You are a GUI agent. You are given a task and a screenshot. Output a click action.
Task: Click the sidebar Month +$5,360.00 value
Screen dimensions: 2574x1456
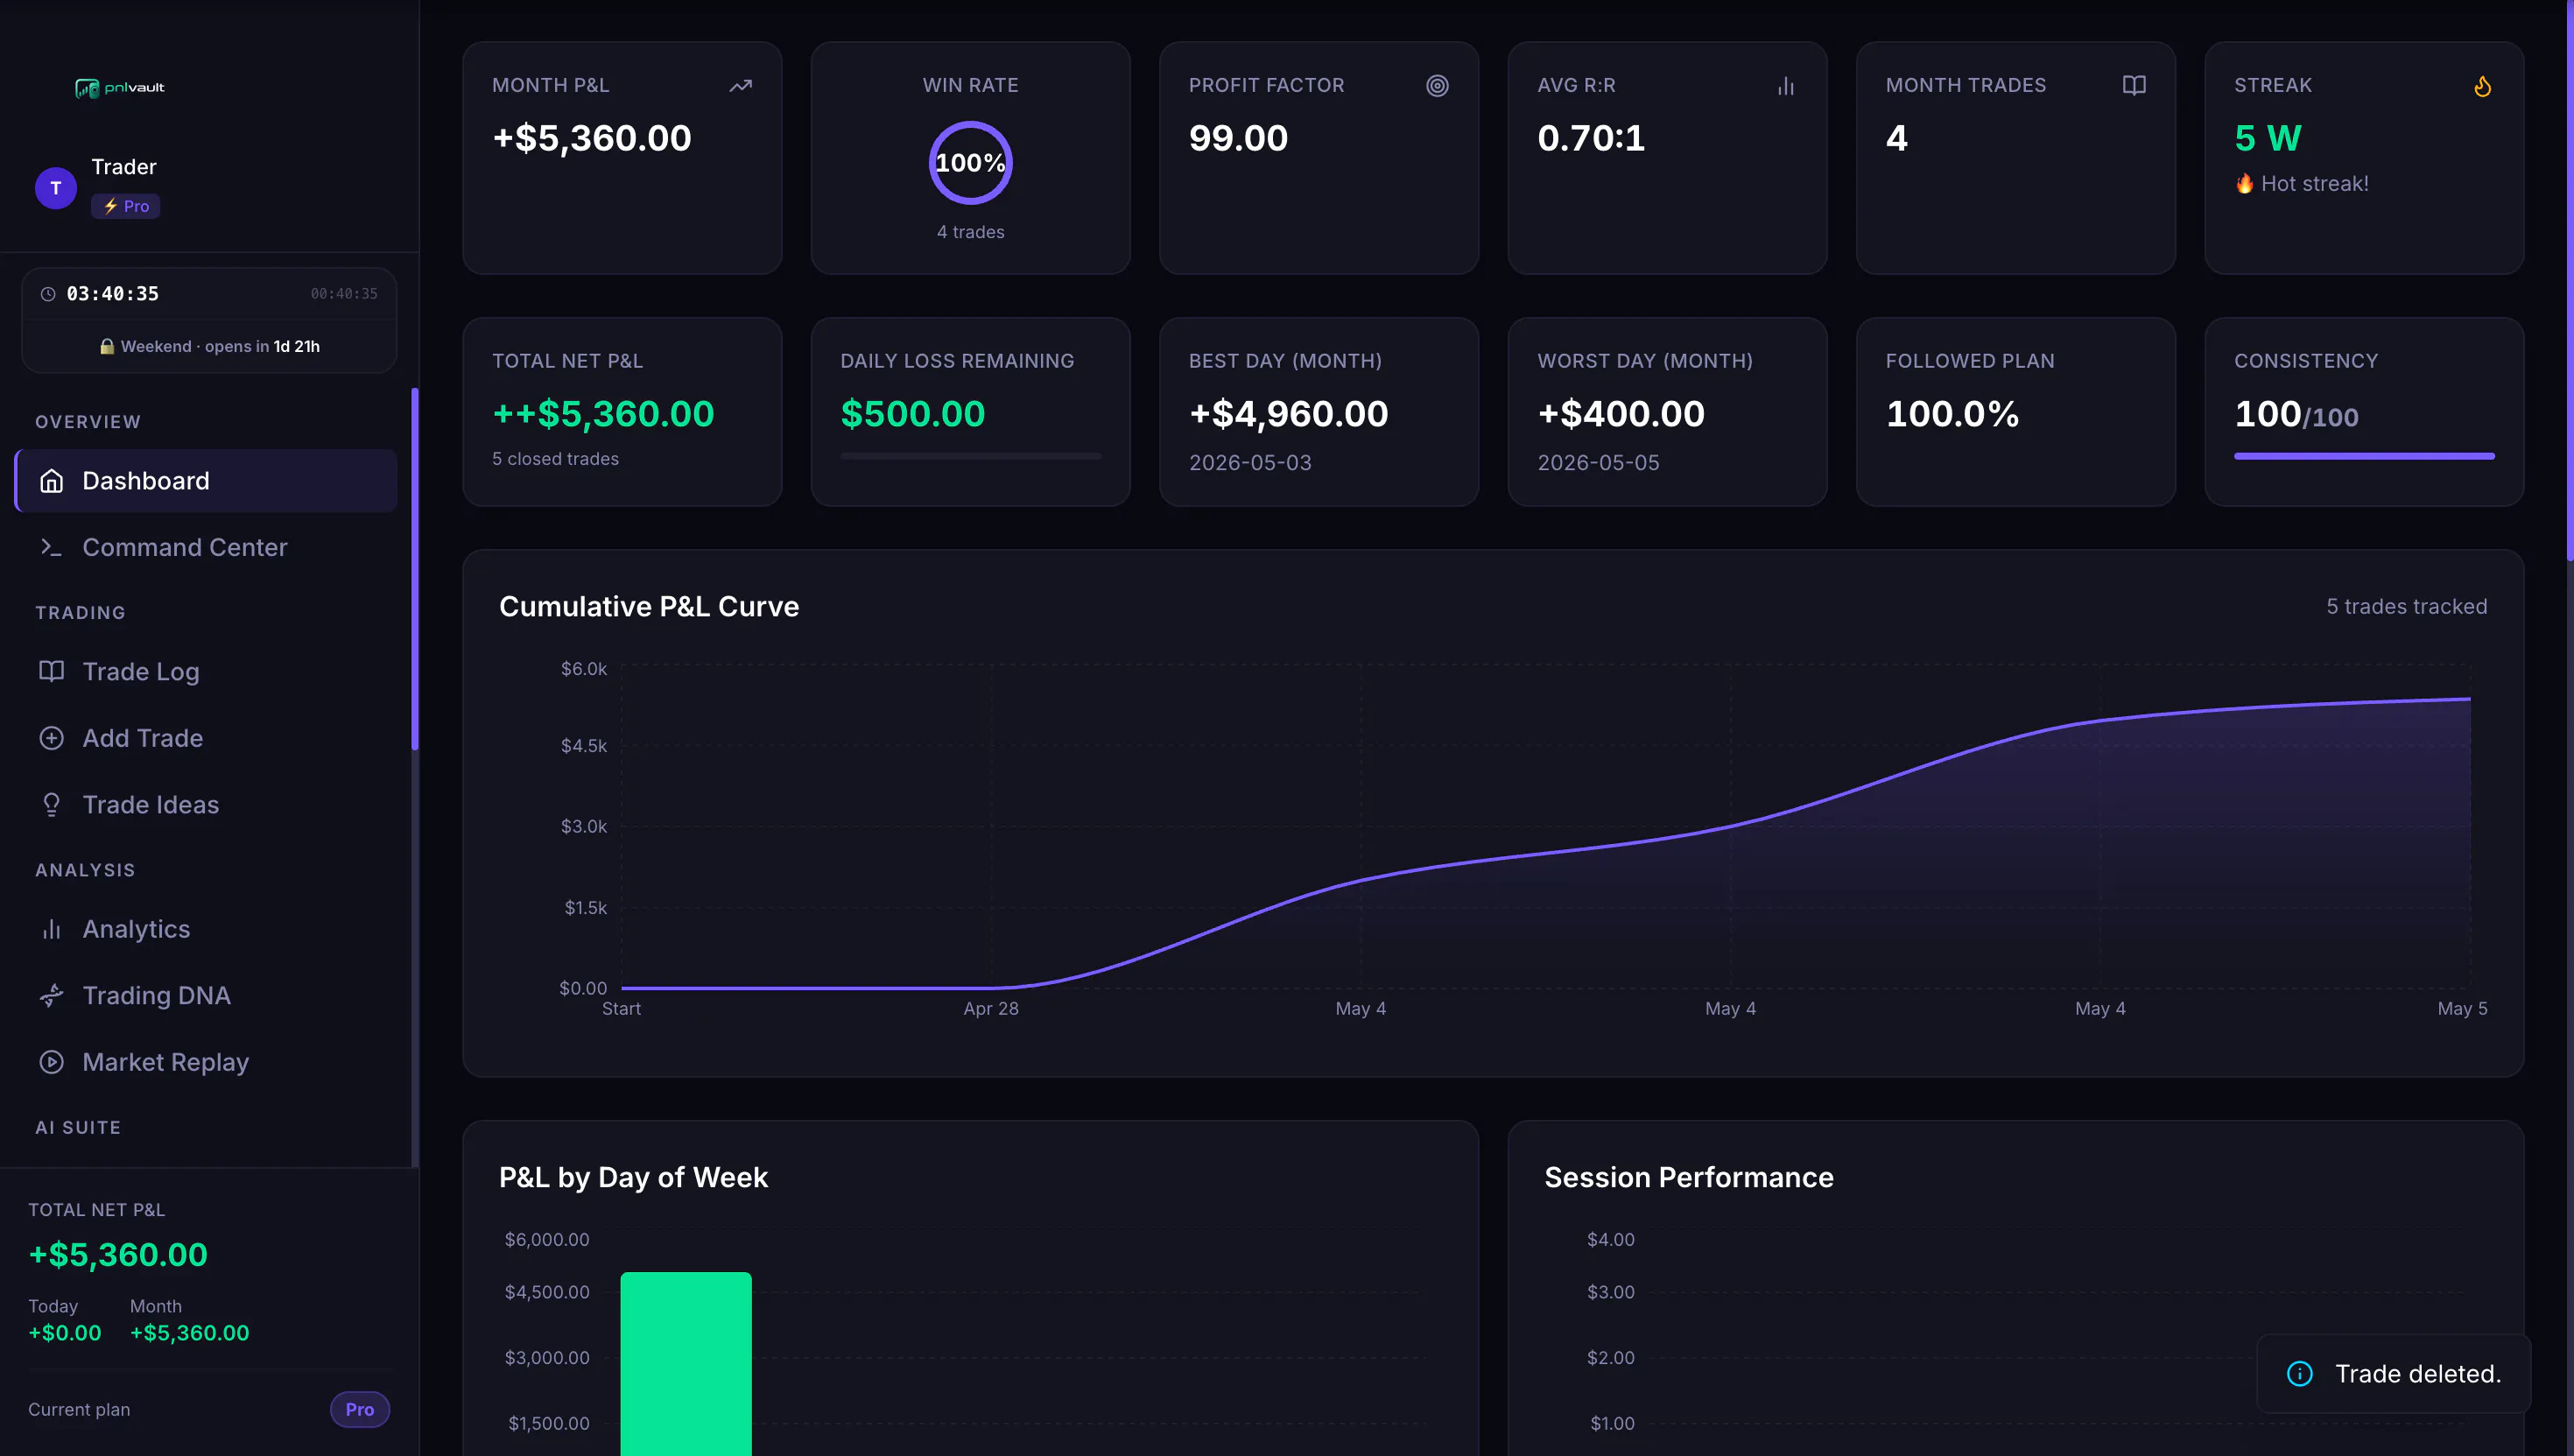189,1333
